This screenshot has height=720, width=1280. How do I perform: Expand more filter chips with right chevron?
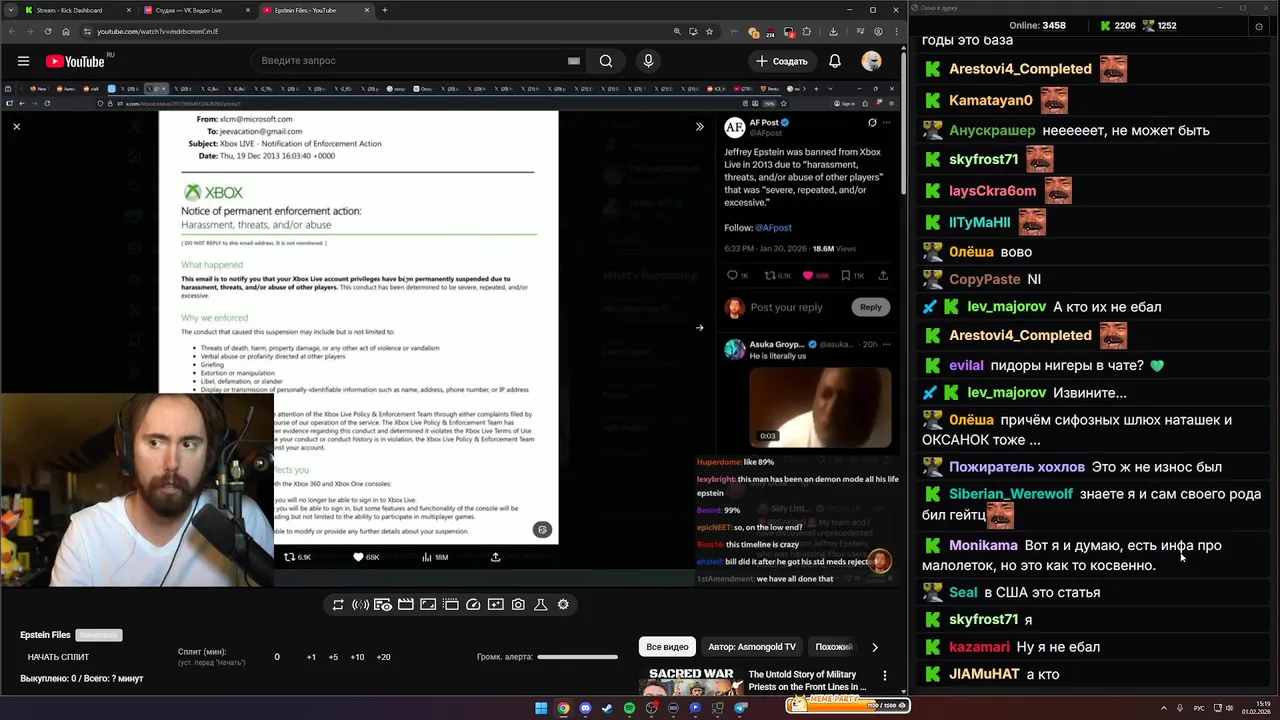[x=875, y=647]
